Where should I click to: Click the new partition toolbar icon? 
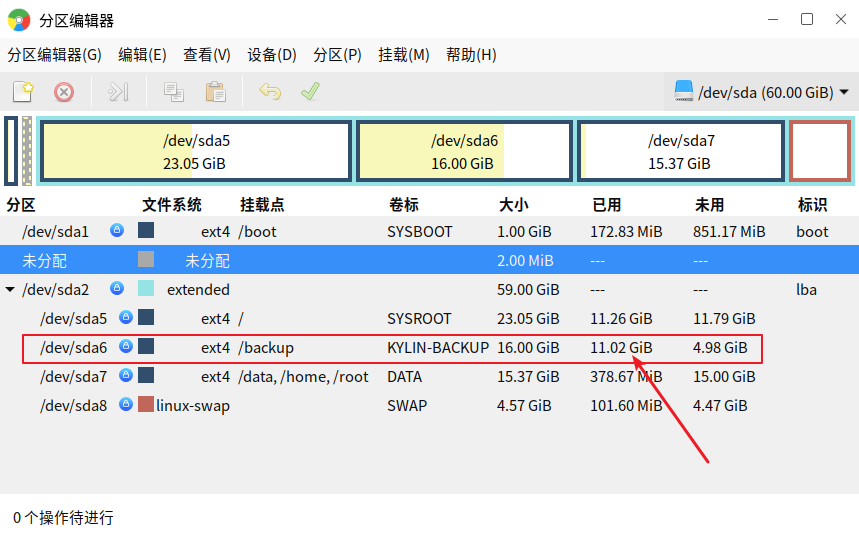pos(23,91)
